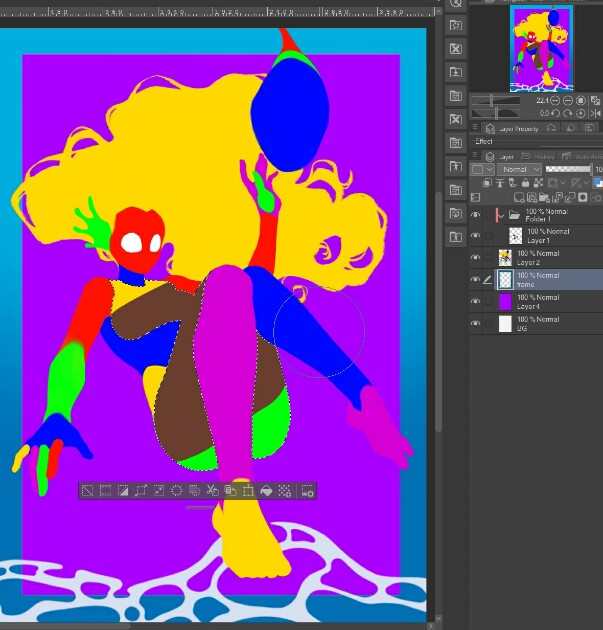Create a new vector layer
This screenshot has width=603, height=630.
[x=532, y=197]
